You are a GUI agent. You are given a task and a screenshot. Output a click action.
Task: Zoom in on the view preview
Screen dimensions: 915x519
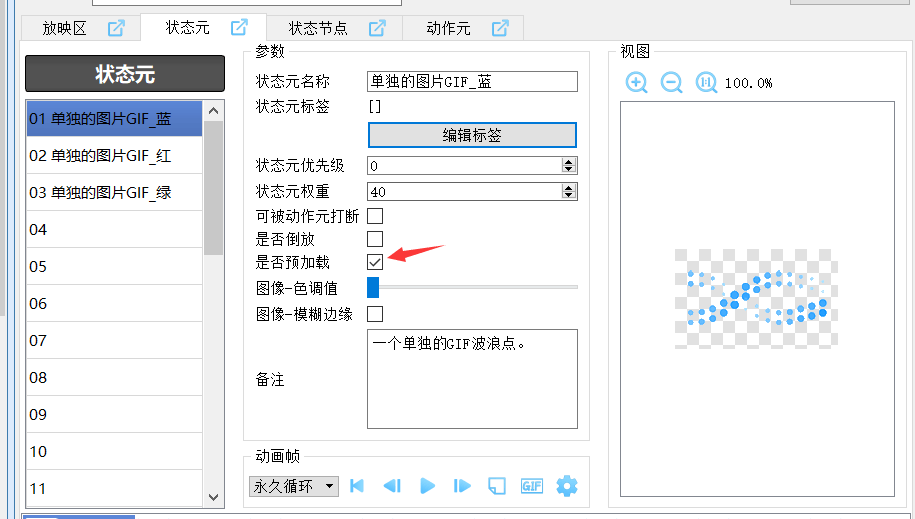pos(637,83)
